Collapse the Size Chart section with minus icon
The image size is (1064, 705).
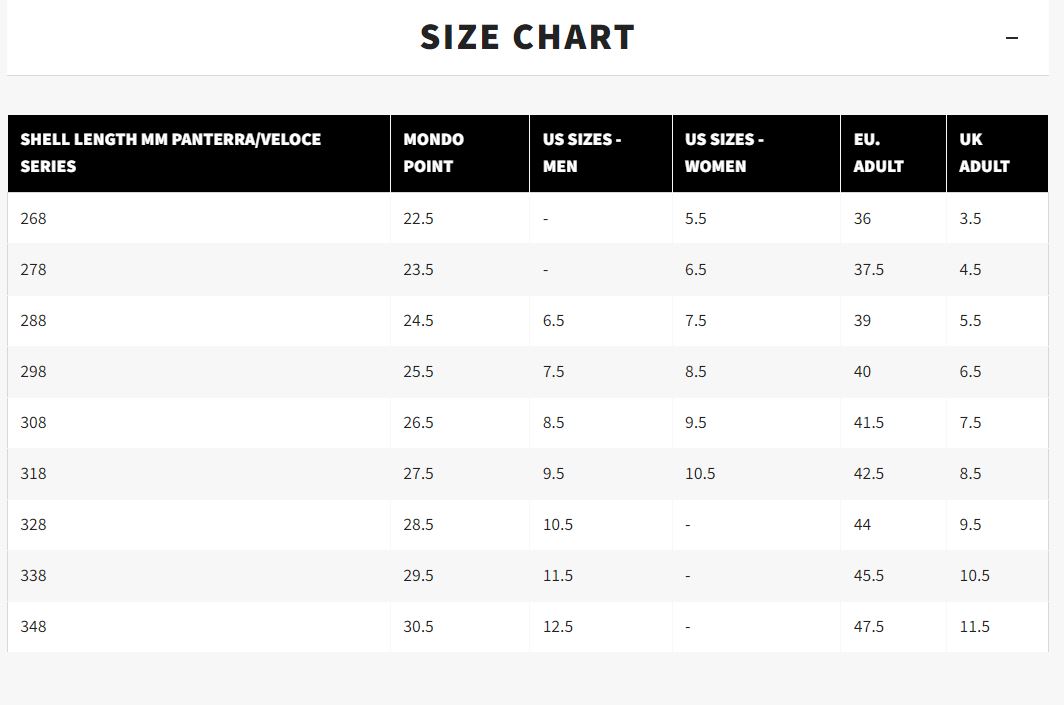click(1012, 38)
